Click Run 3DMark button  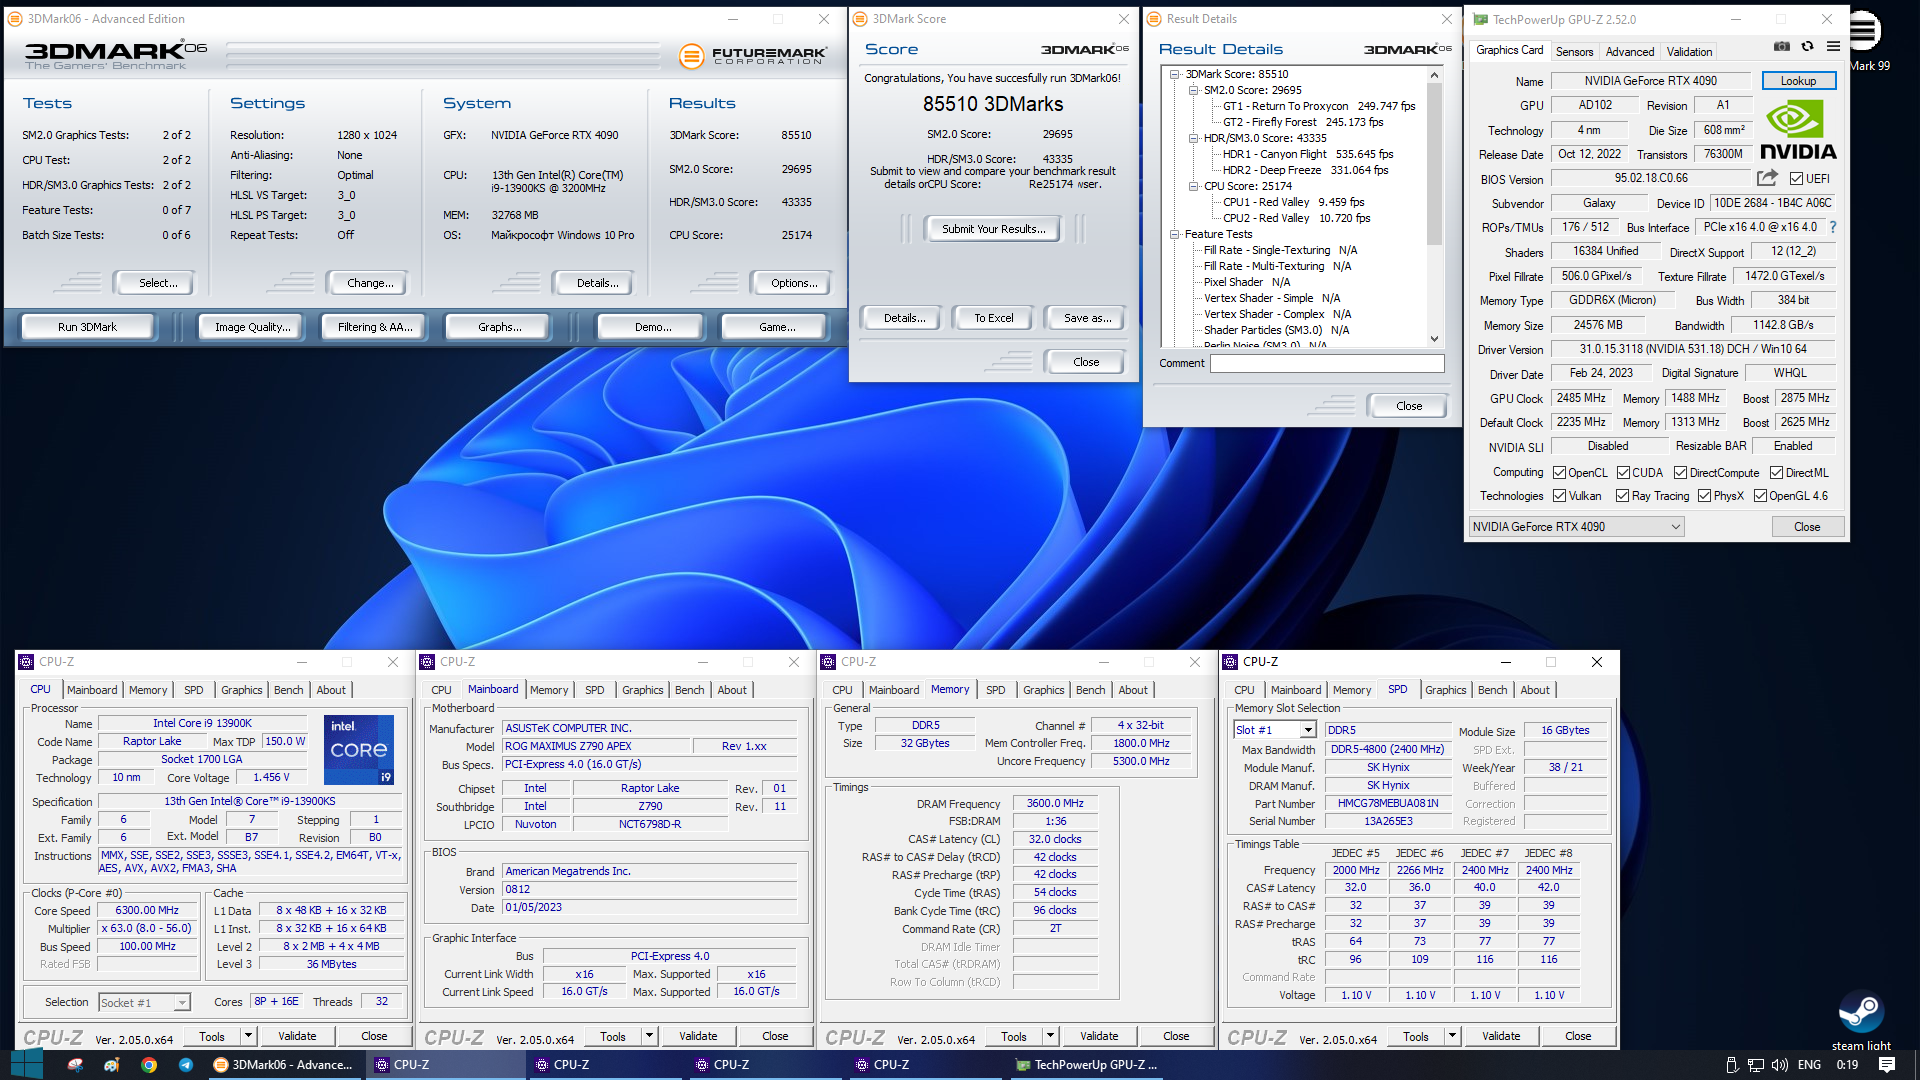coord(88,327)
